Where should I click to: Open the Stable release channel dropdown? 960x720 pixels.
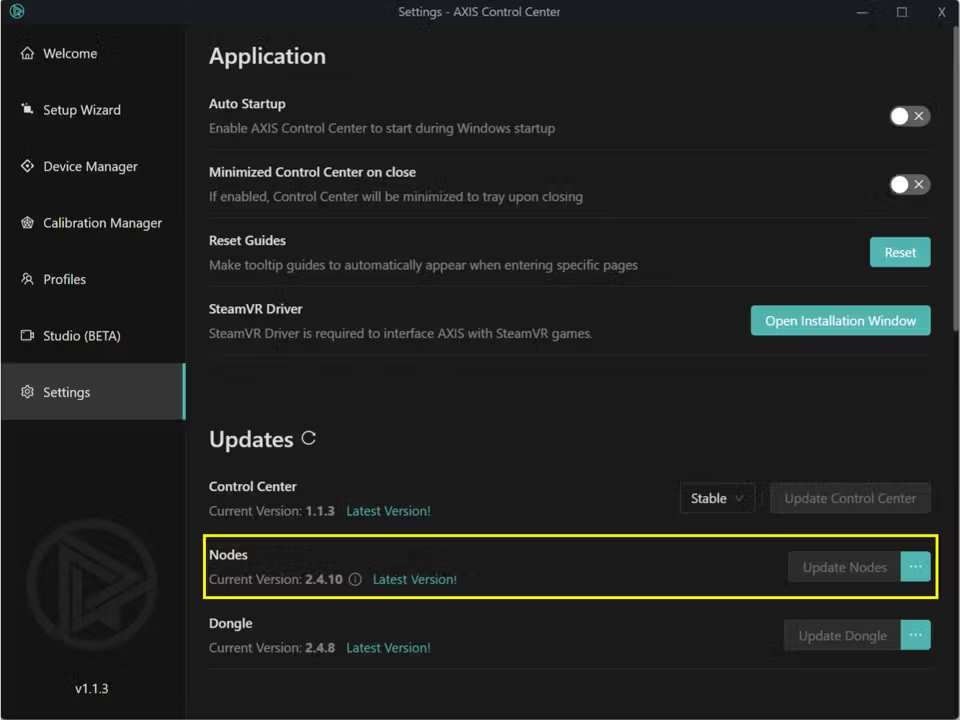click(717, 498)
